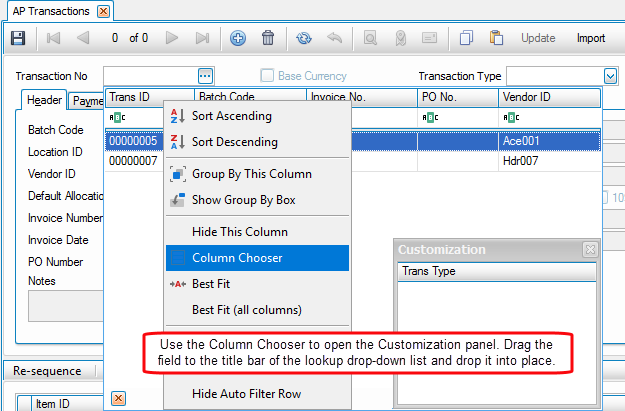Click the Update button
625x411 pixels.
(x=538, y=39)
